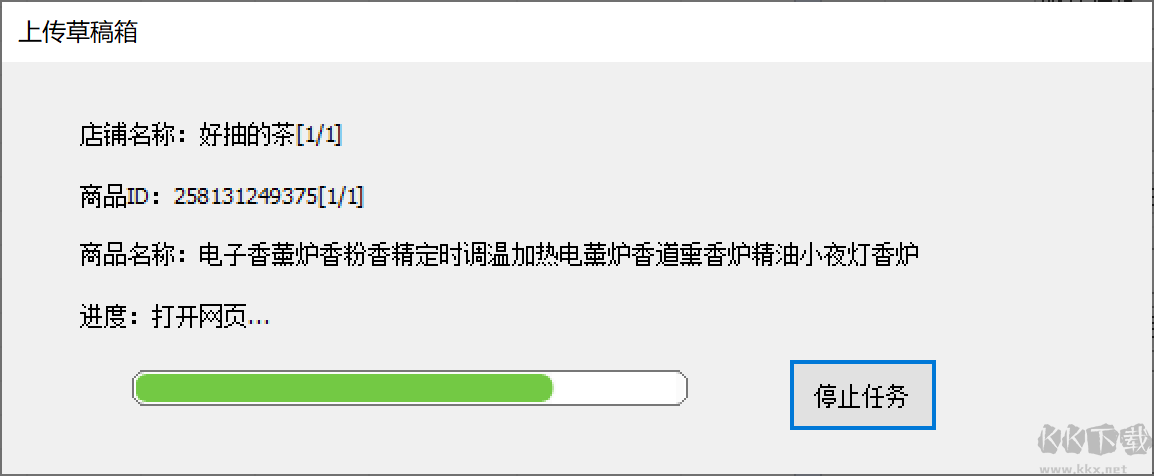
Task: Click the 上传草稿箱 title bar text
Action: click(78, 32)
